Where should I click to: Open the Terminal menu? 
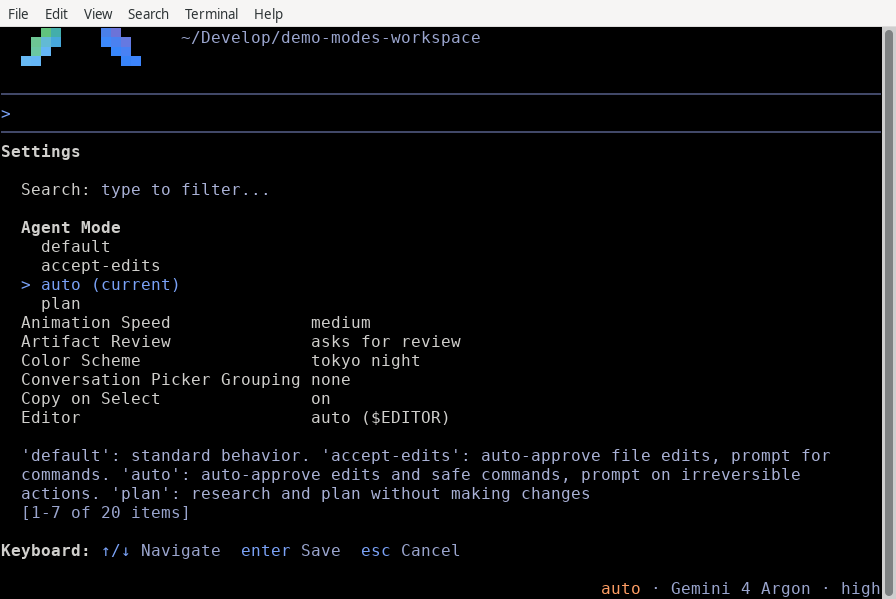click(211, 14)
